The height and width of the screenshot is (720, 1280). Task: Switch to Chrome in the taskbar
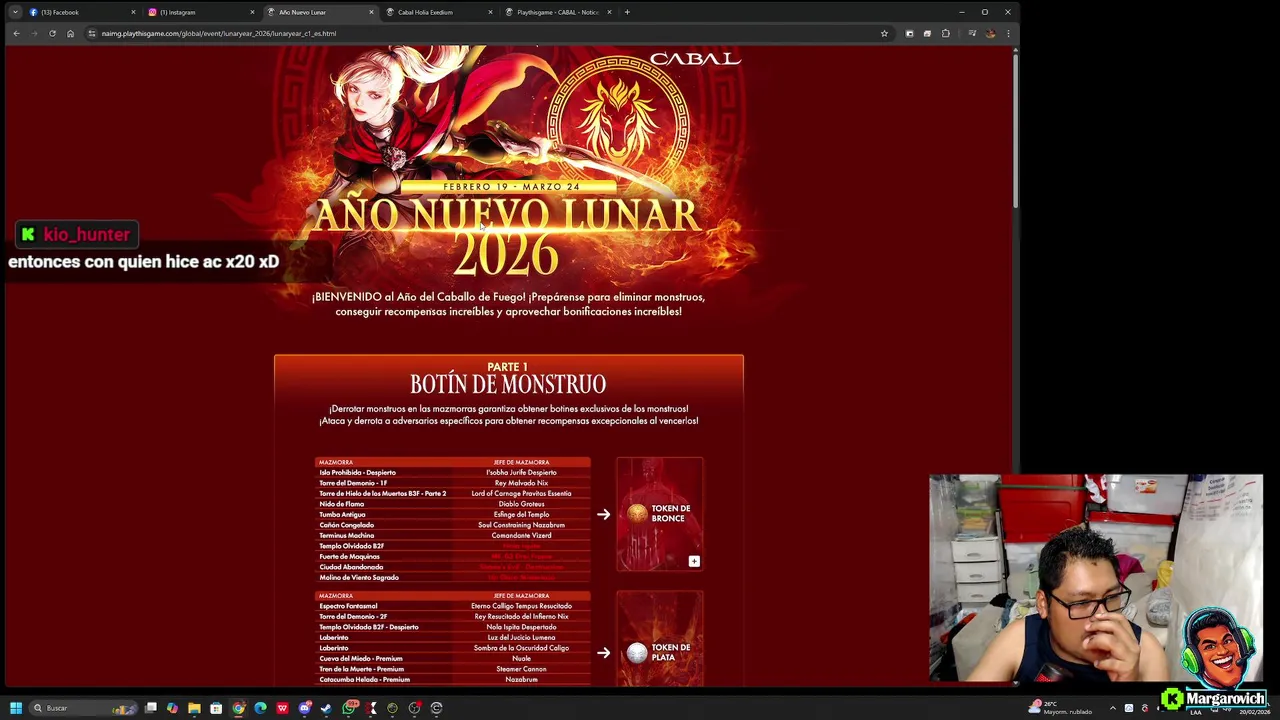click(238, 708)
